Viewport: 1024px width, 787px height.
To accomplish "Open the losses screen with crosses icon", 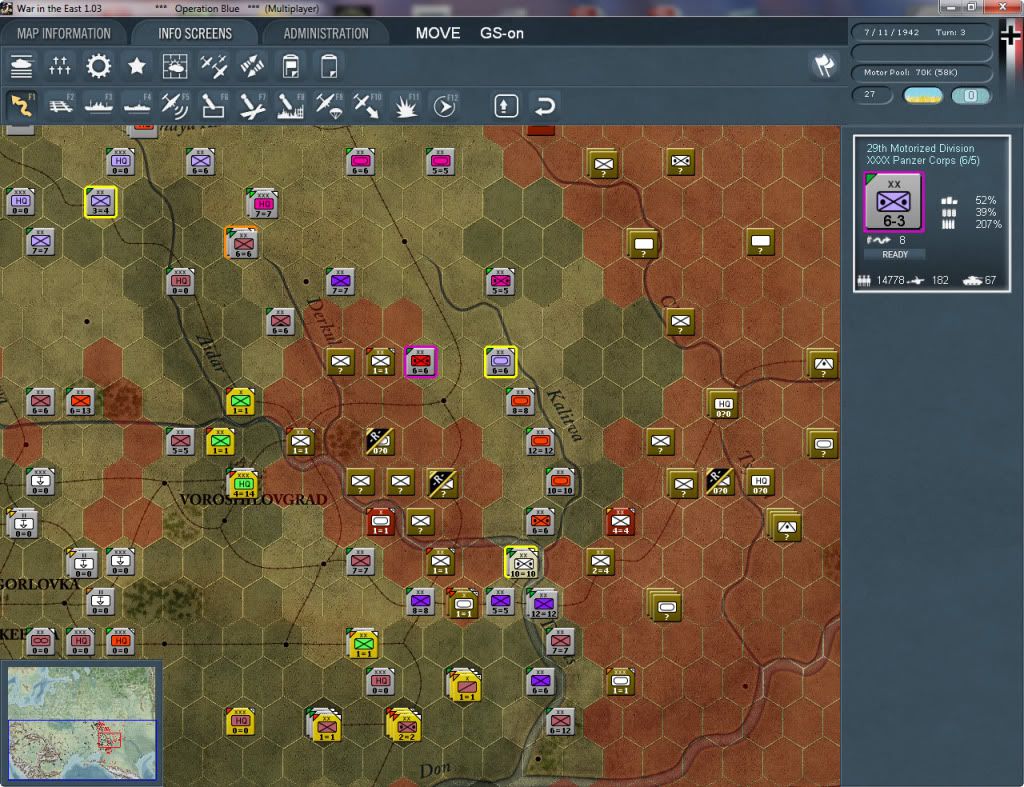I will [59, 66].
